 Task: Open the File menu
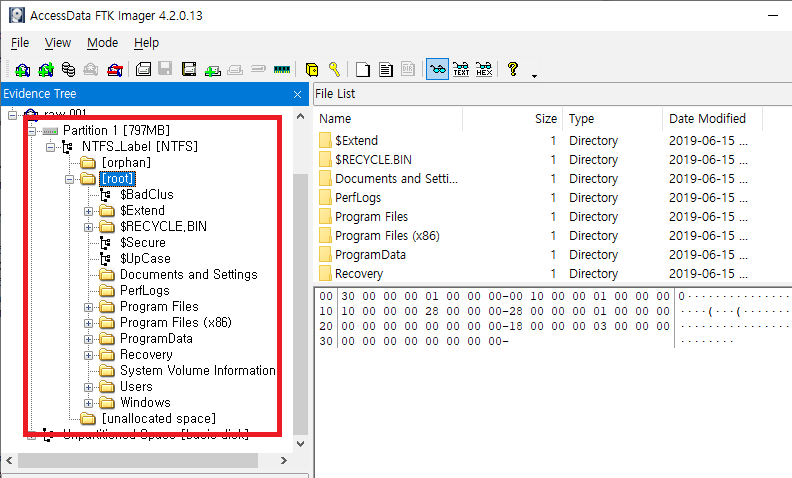[20, 43]
